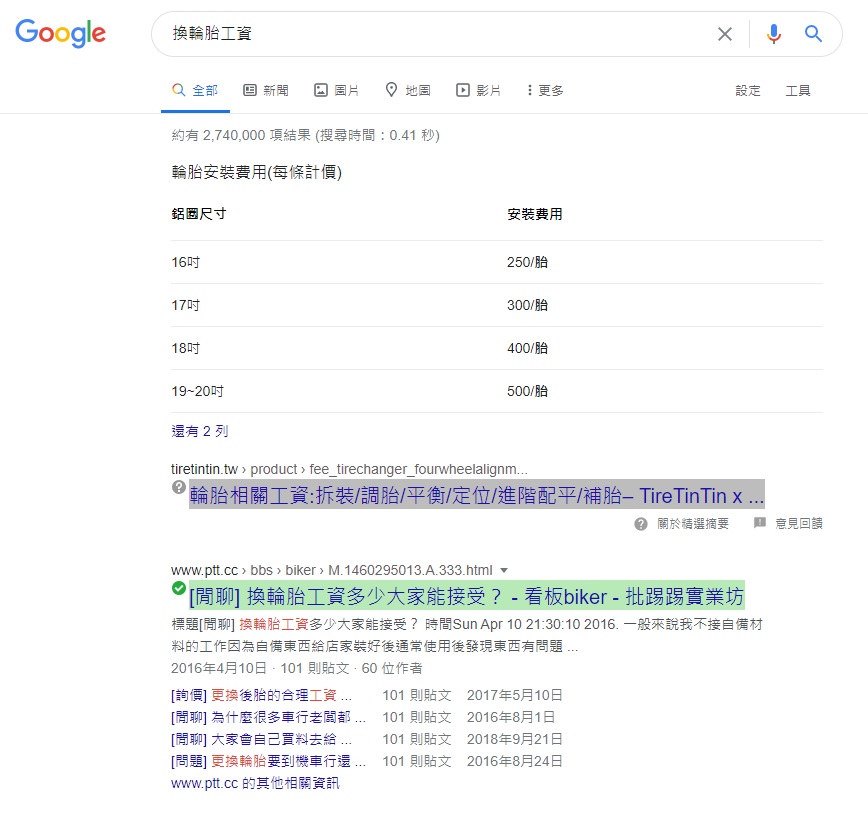Click the 約有 2,740,000 項結果 stats text
This screenshot has height=814, width=868.
point(306,135)
